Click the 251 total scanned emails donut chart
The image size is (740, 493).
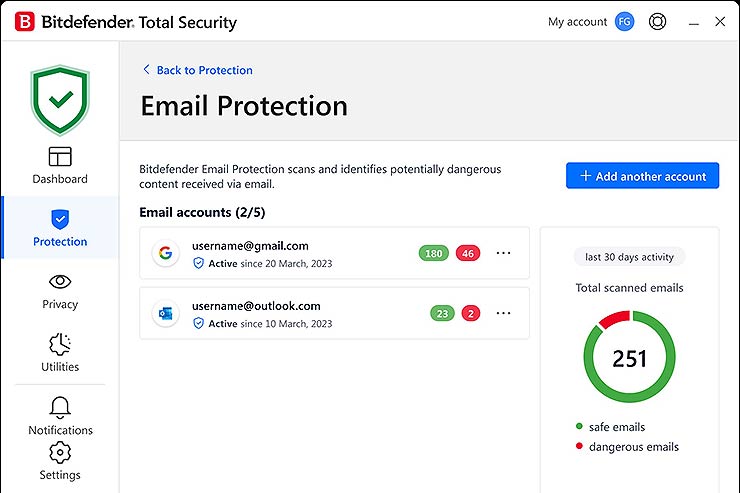pyautogui.click(x=629, y=357)
